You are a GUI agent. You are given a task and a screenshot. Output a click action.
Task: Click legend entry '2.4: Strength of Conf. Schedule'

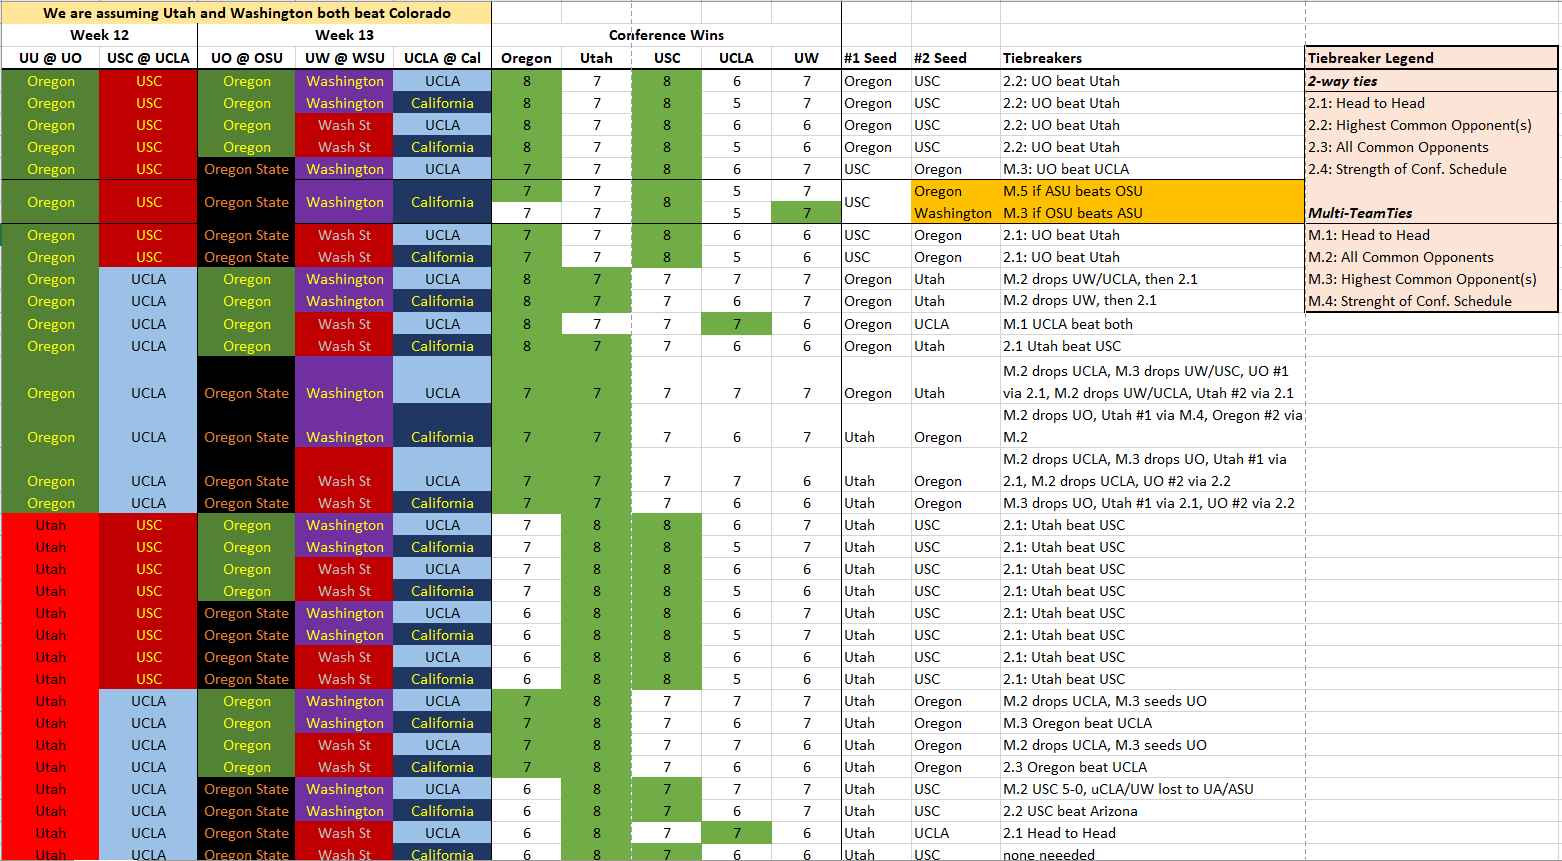(x=1431, y=169)
